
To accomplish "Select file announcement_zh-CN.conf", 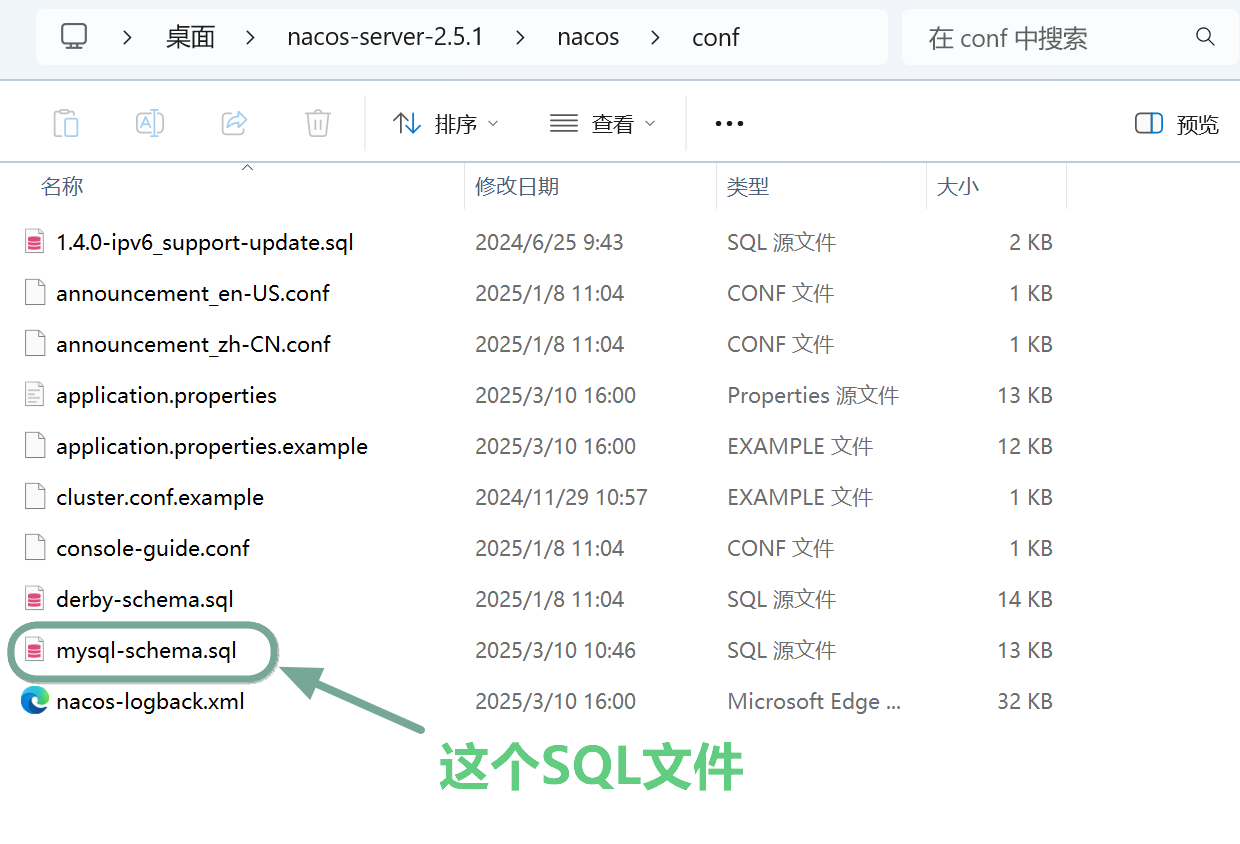I will (x=193, y=344).
